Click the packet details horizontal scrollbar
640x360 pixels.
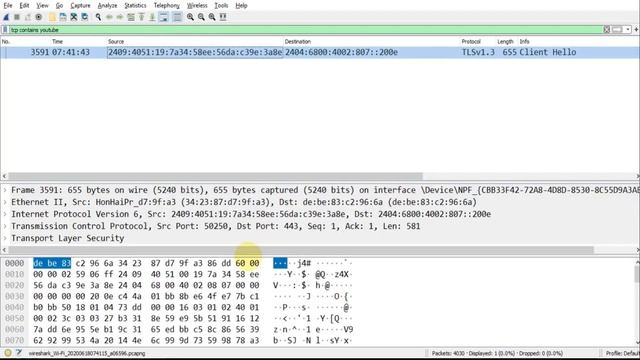click(x=301, y=249)
